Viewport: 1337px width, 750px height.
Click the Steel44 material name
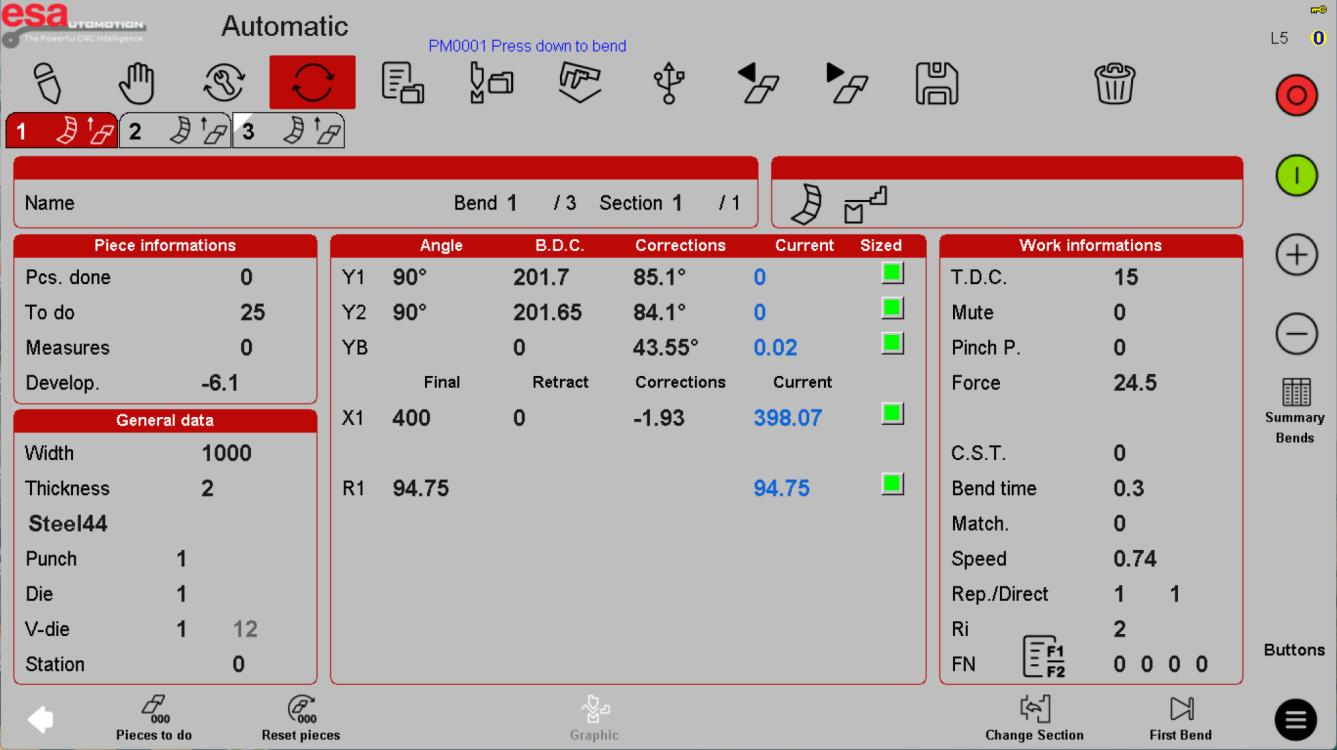(67, 524)
